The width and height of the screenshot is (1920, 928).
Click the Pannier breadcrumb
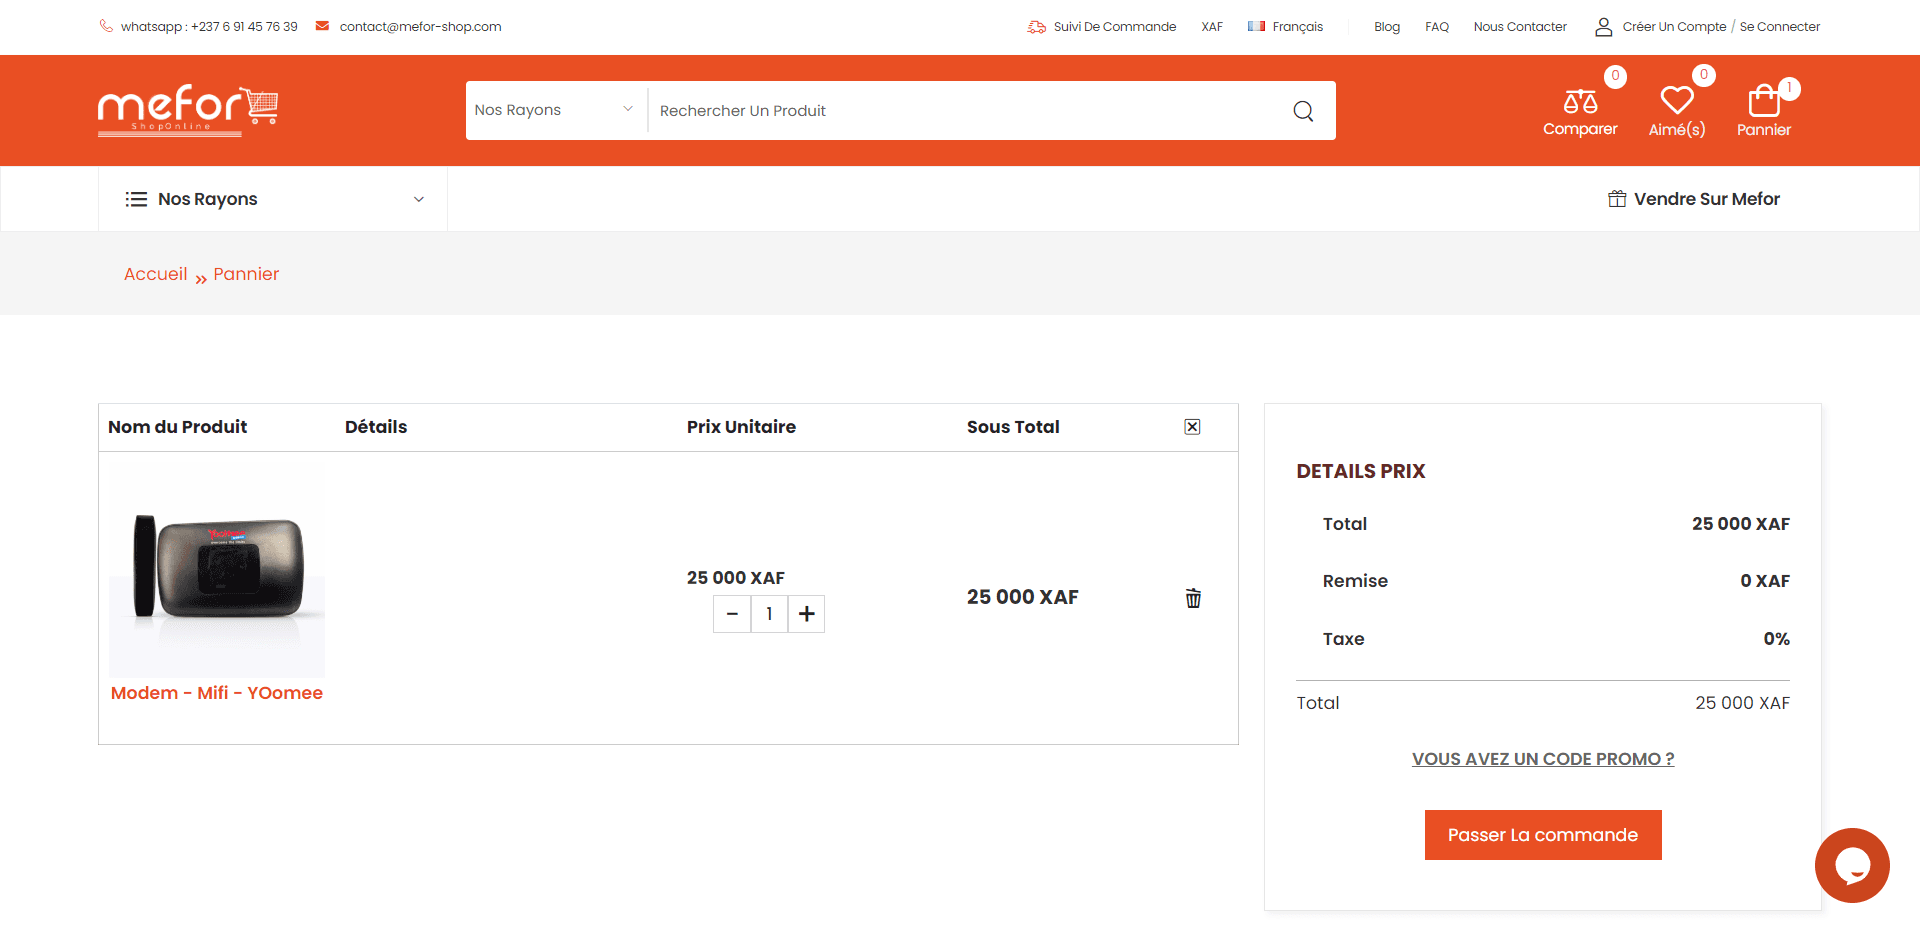[246, 274]
